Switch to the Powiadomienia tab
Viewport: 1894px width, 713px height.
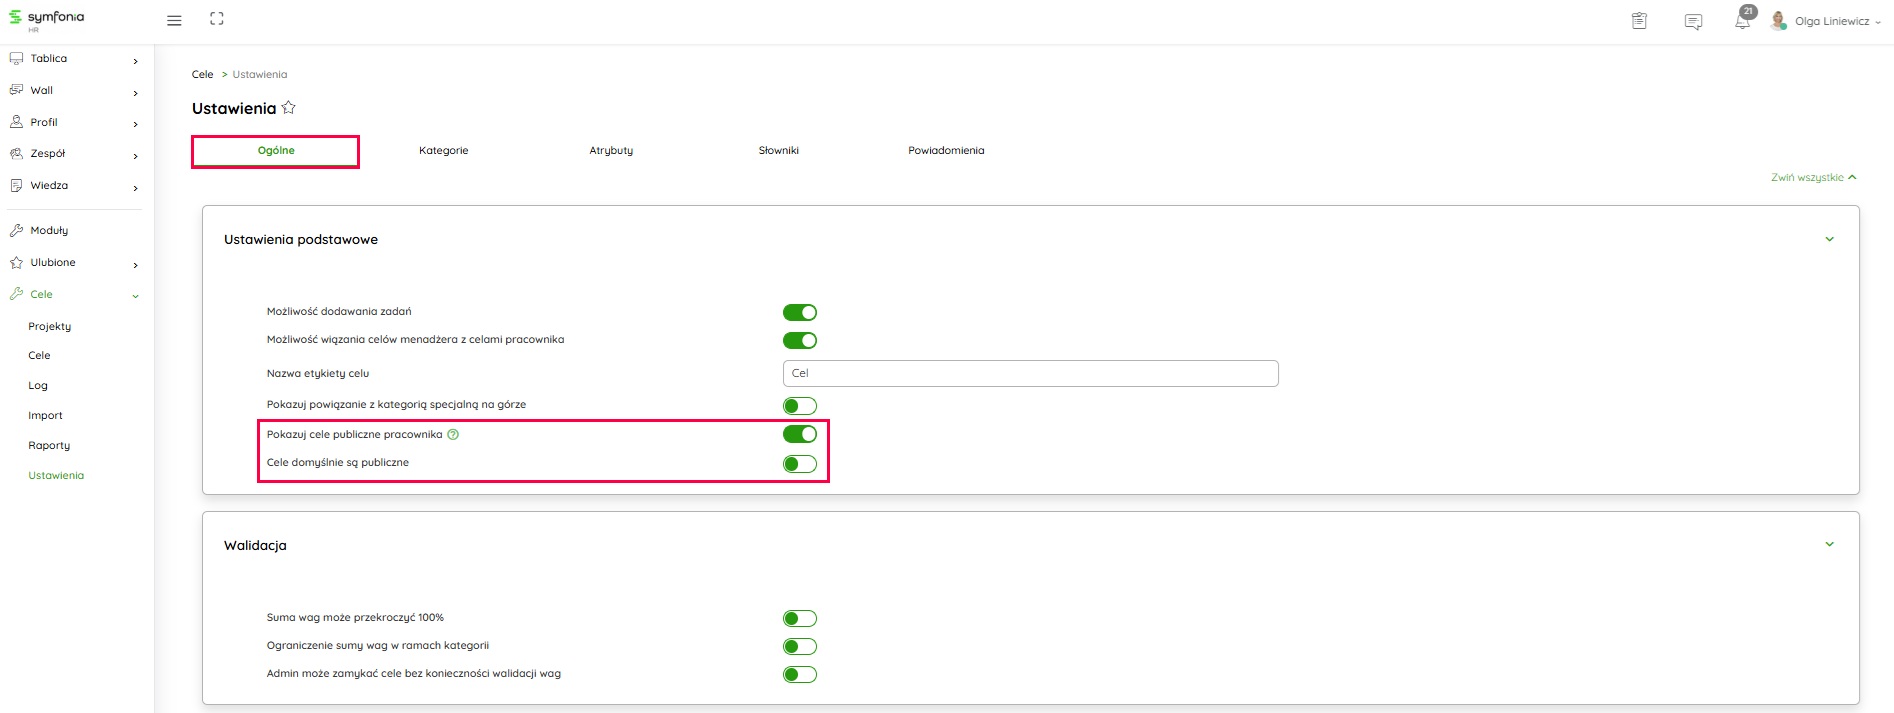coord(946,151)
